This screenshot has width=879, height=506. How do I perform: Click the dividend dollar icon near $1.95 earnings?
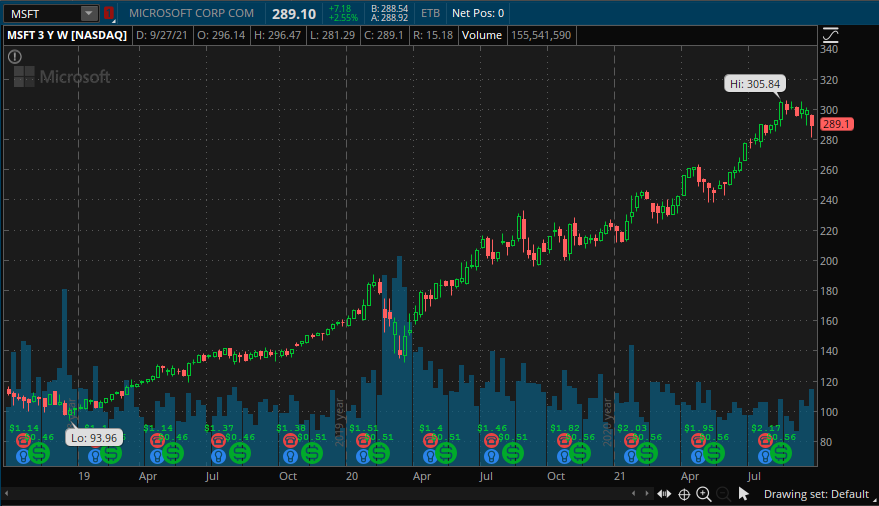(714, 453)
